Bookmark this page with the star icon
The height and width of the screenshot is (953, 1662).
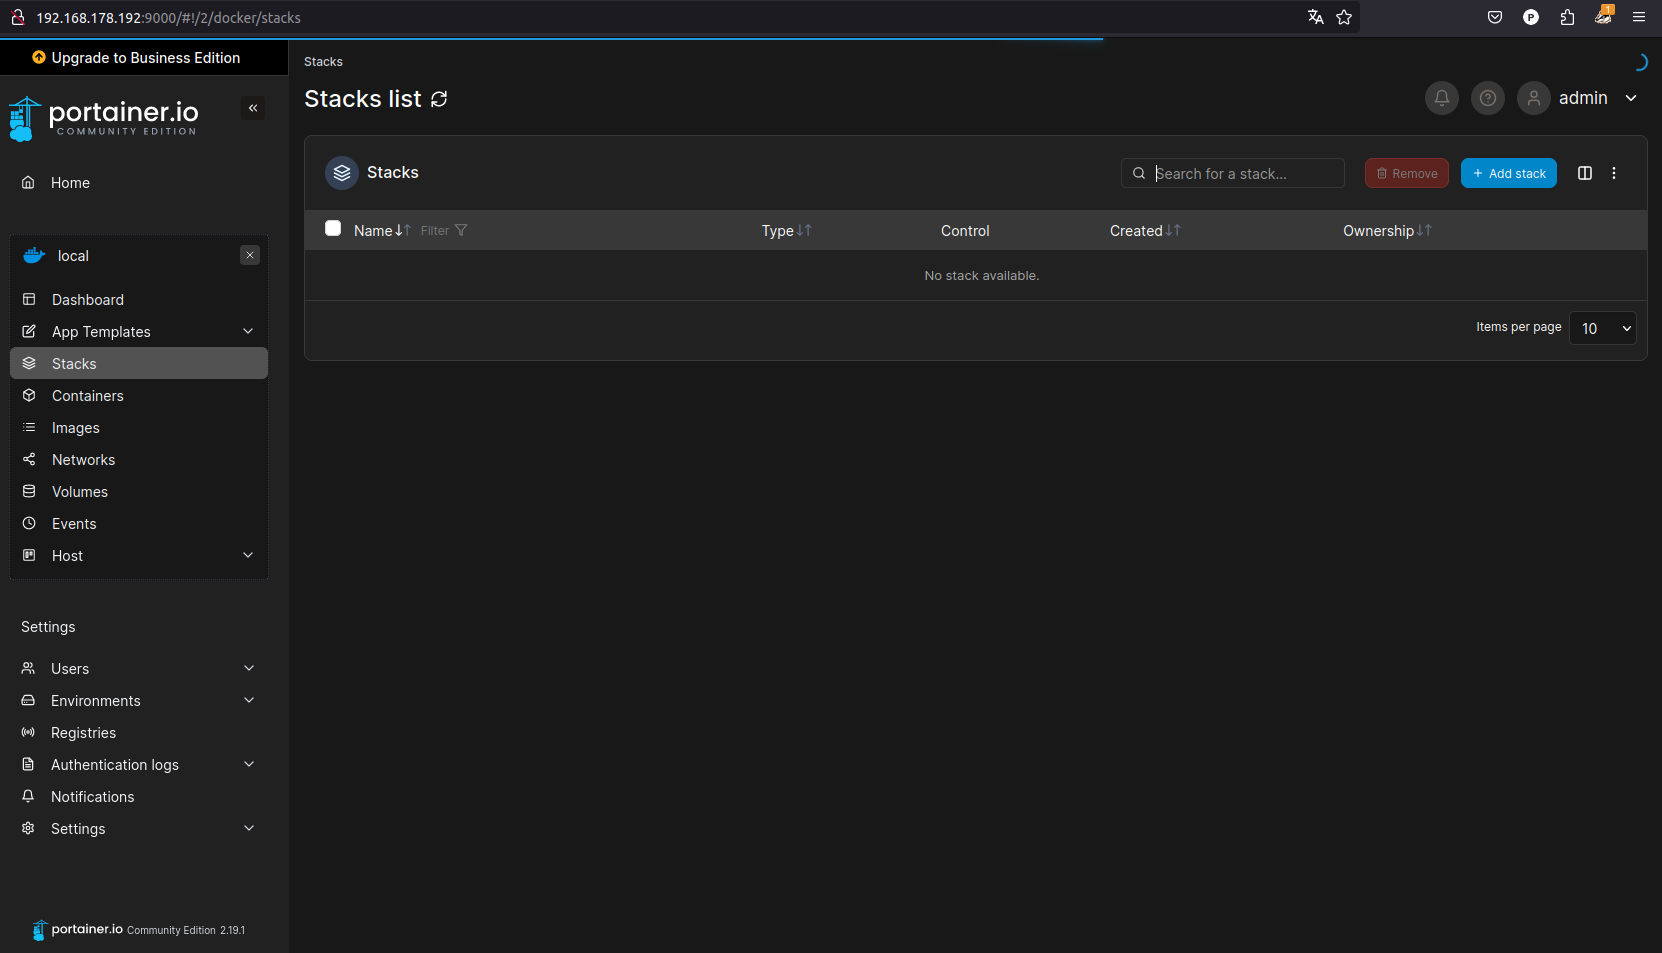tap(1343, 17)
